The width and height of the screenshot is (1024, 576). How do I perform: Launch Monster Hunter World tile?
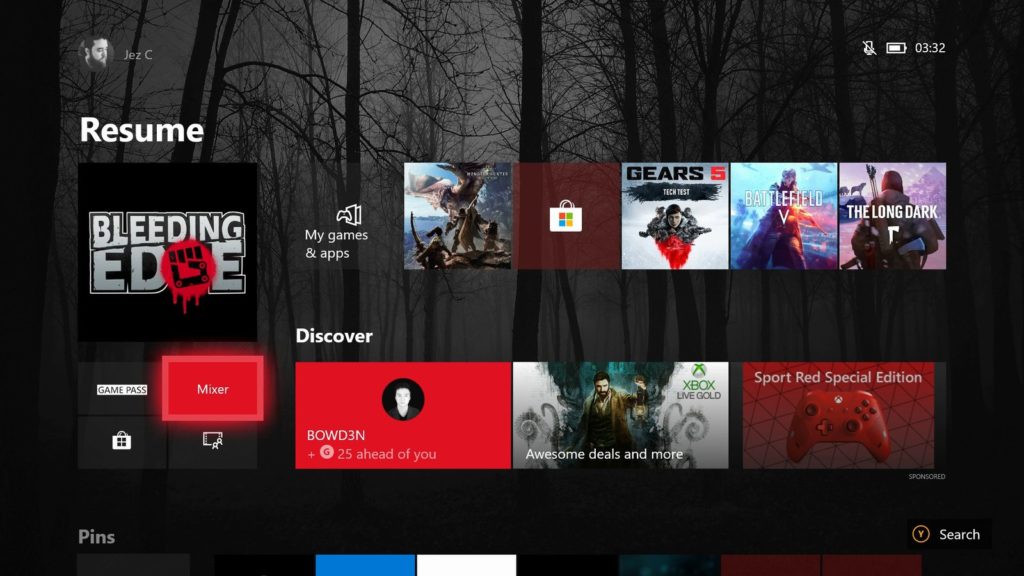[458, 216]
